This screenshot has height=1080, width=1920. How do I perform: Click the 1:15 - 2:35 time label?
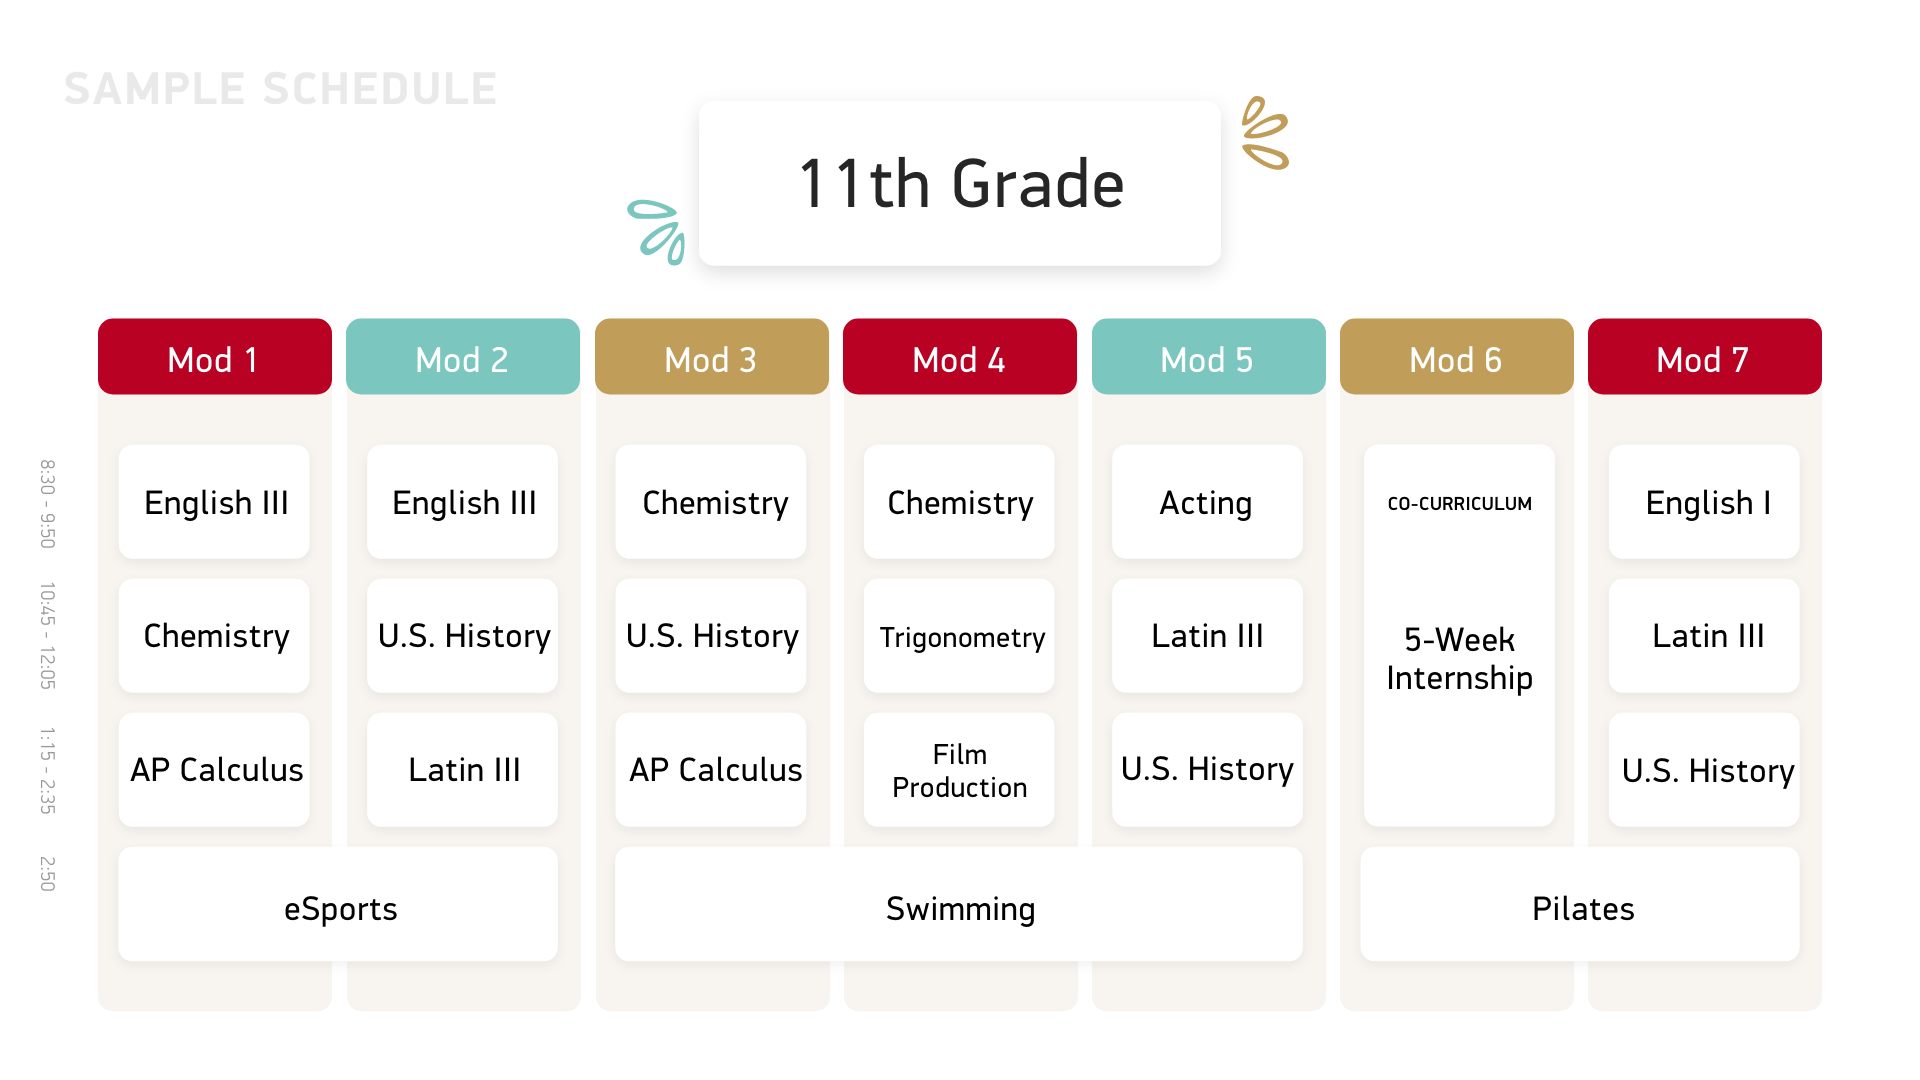click(x=47, y=770)
